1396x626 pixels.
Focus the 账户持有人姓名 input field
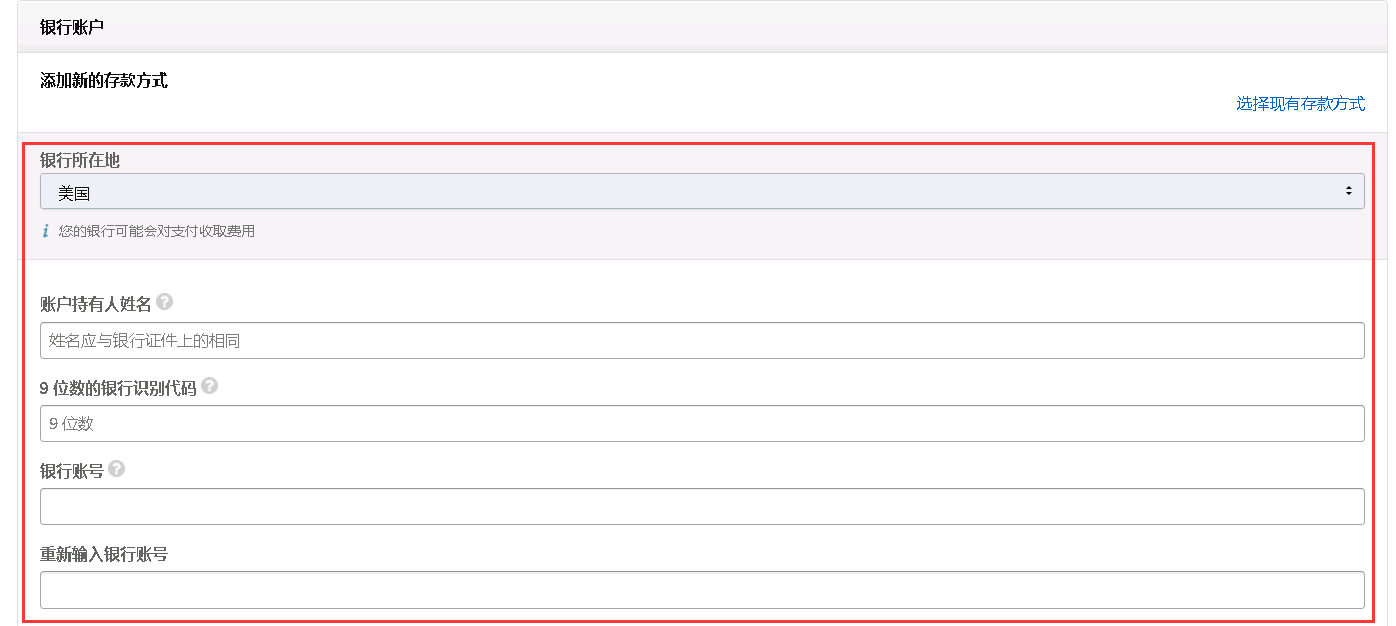tap(701, 341)
